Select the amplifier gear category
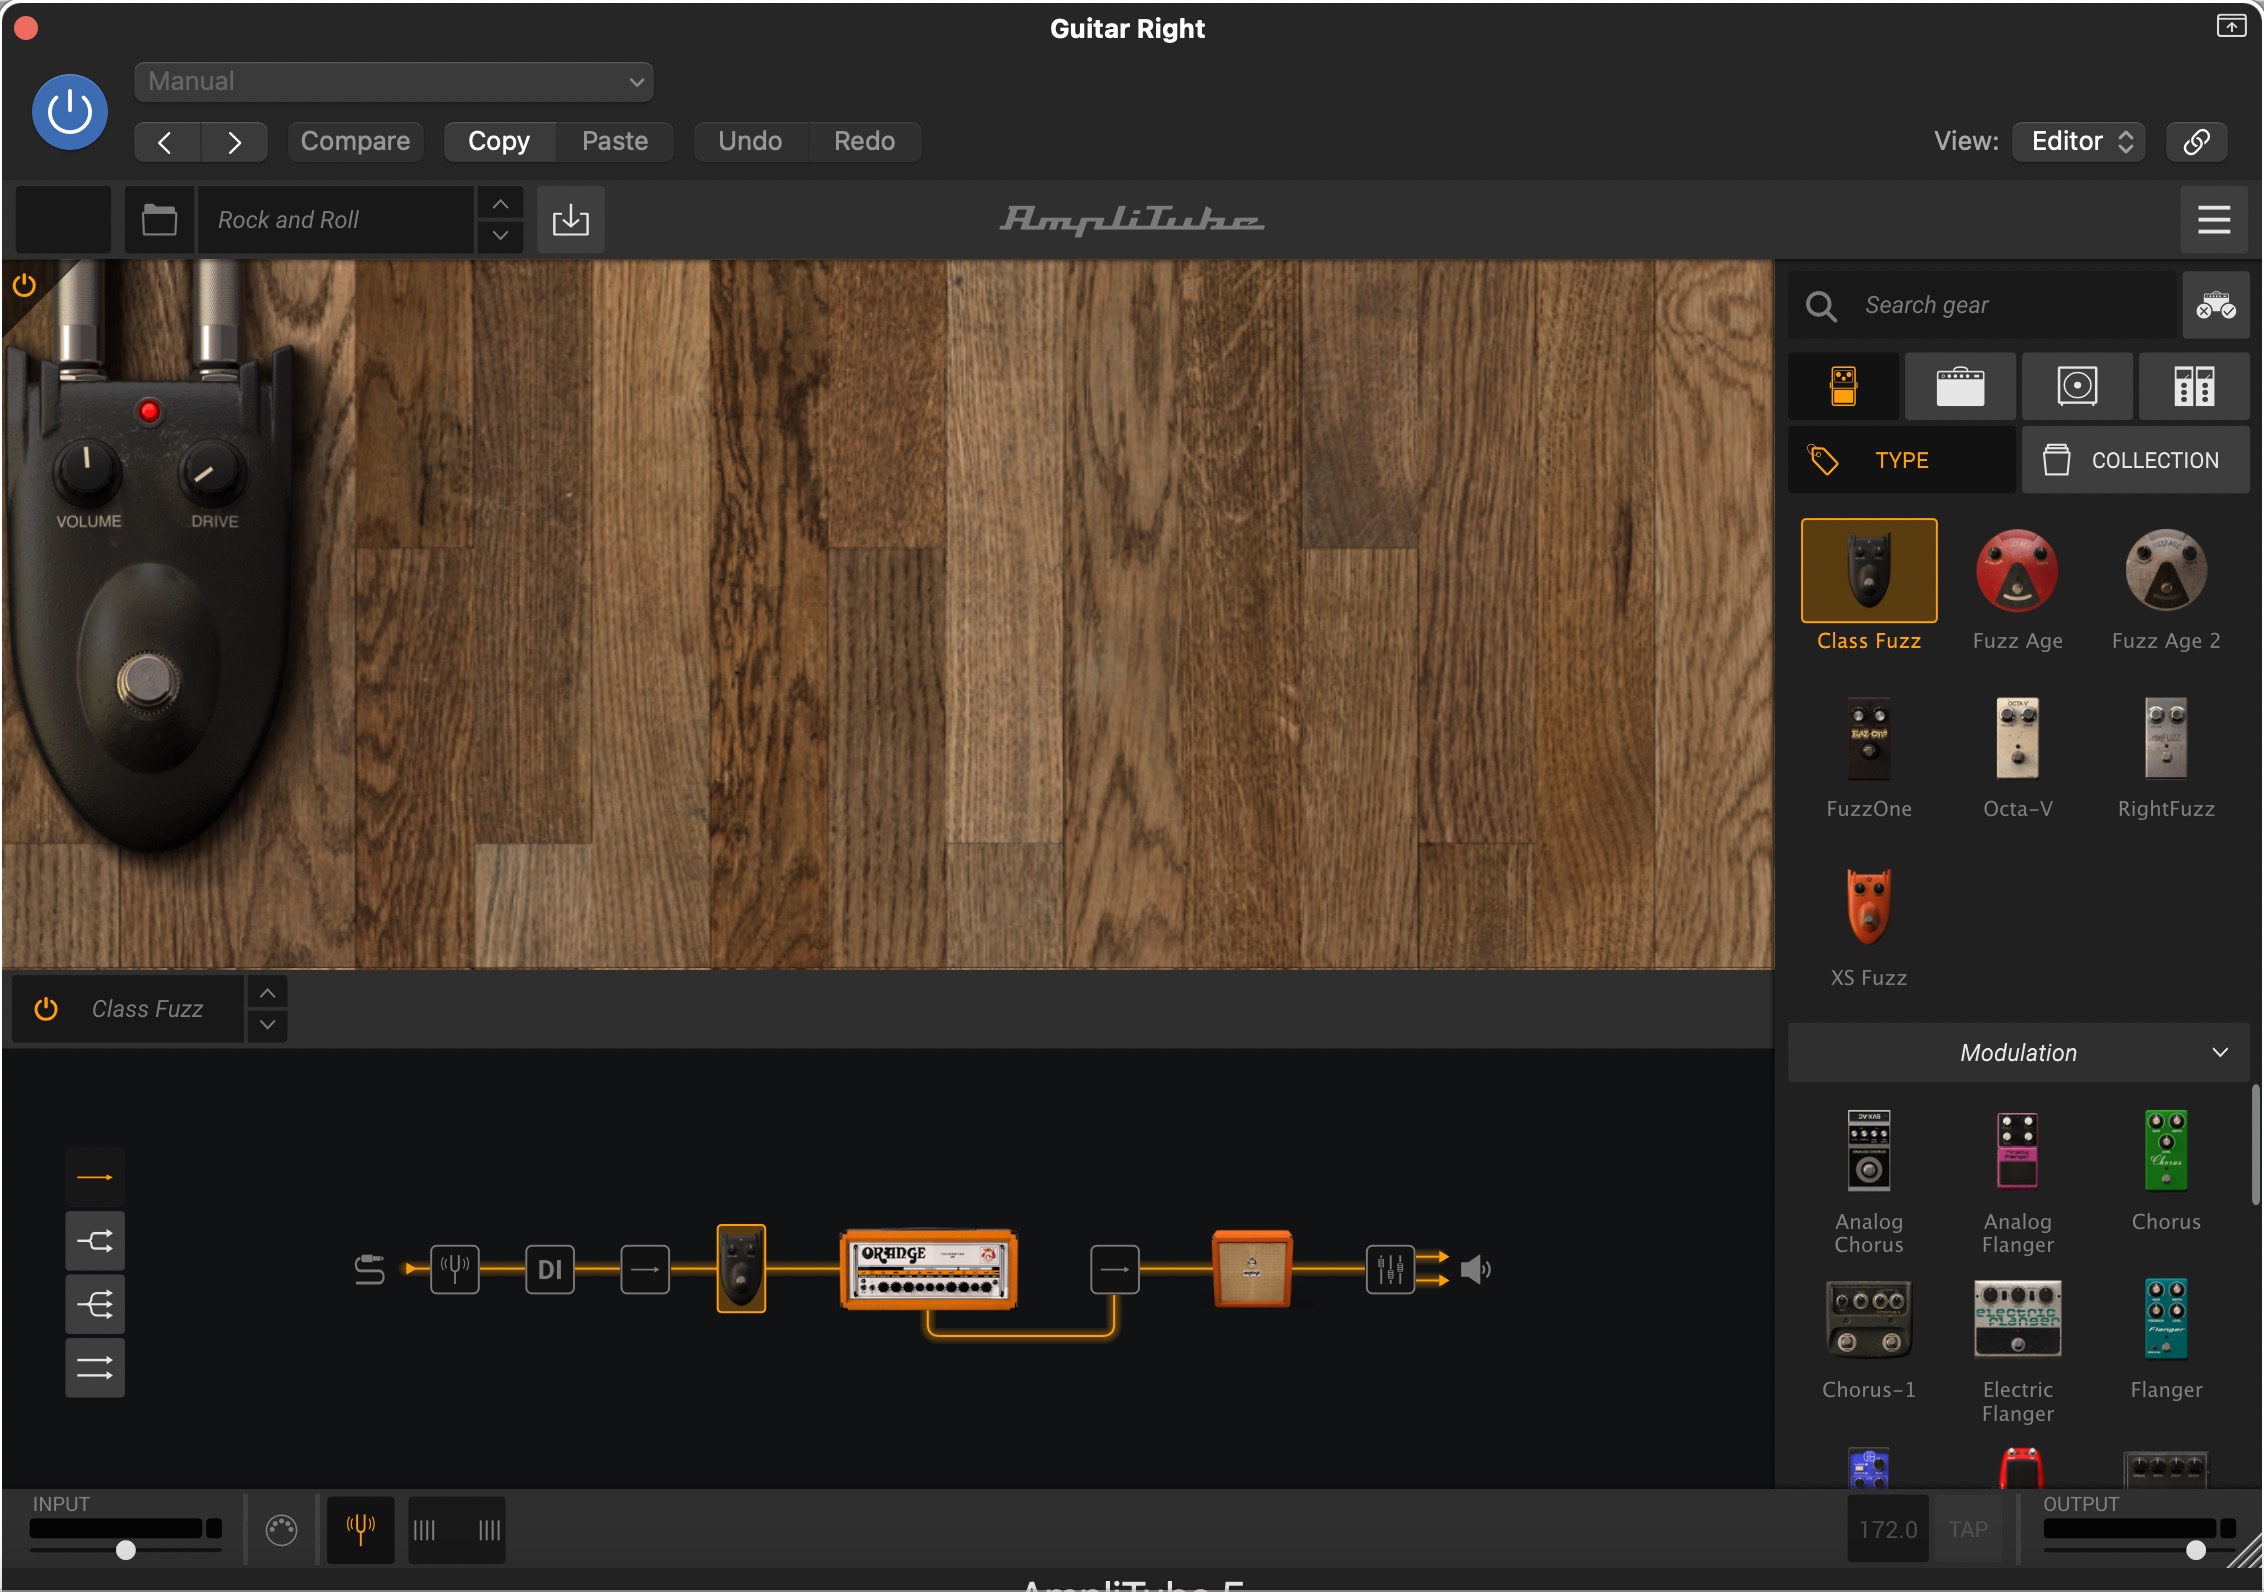Screen dimensions: 2264x1592 tap(1960, 386)
